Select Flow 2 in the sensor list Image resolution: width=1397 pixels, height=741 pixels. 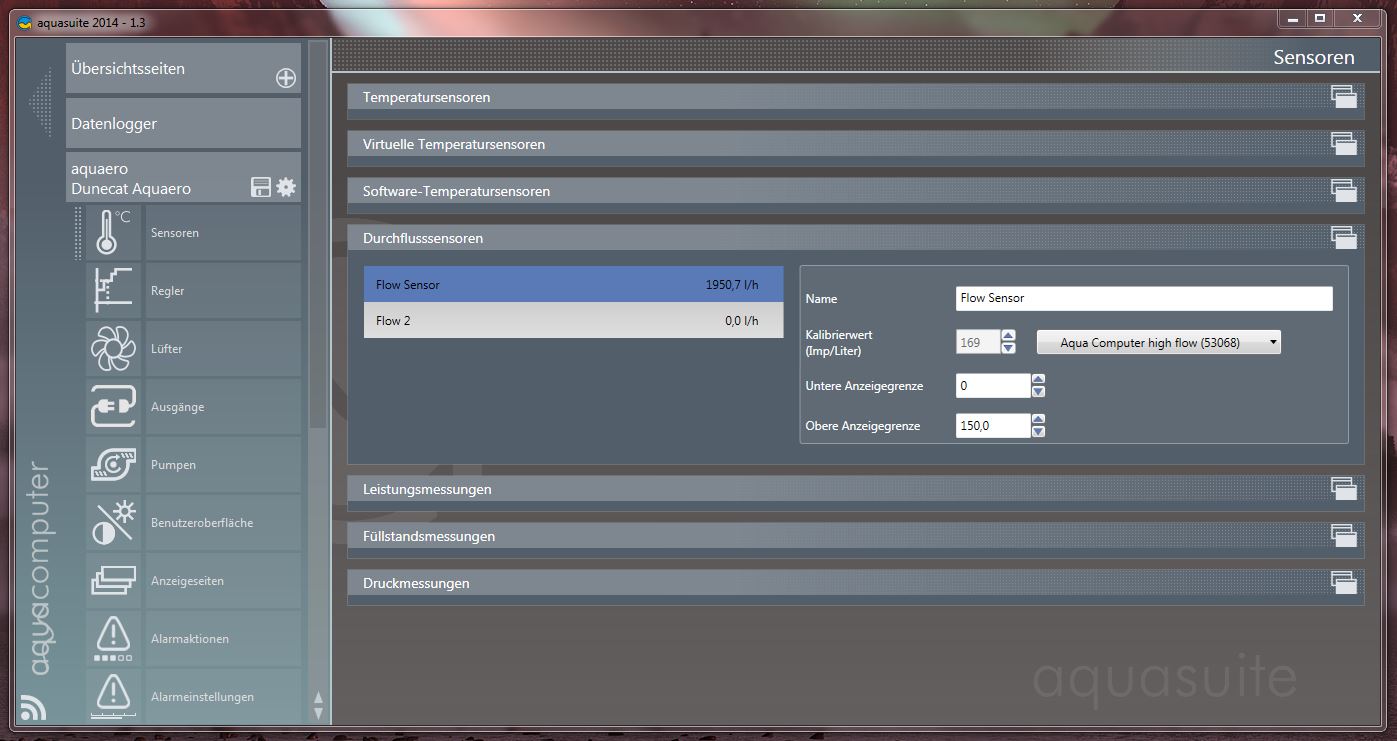click(573, 321)
